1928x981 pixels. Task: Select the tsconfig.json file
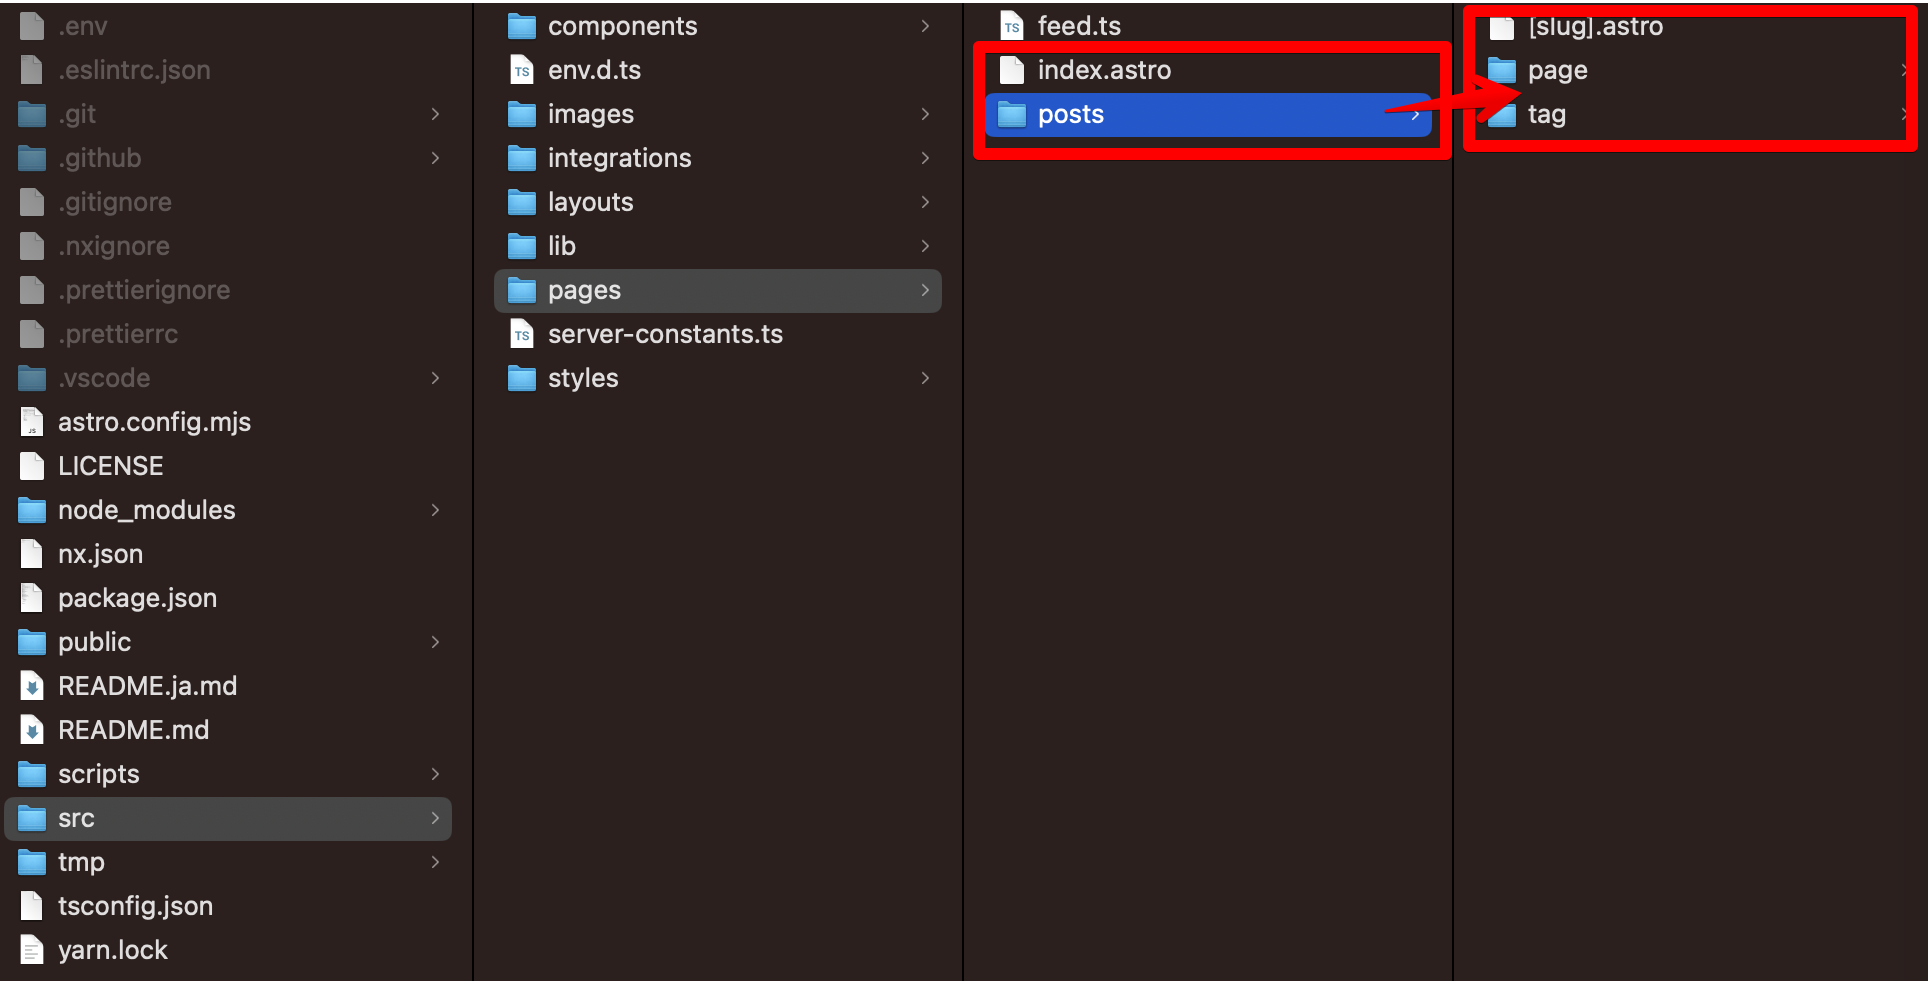(x=228, y=906)
